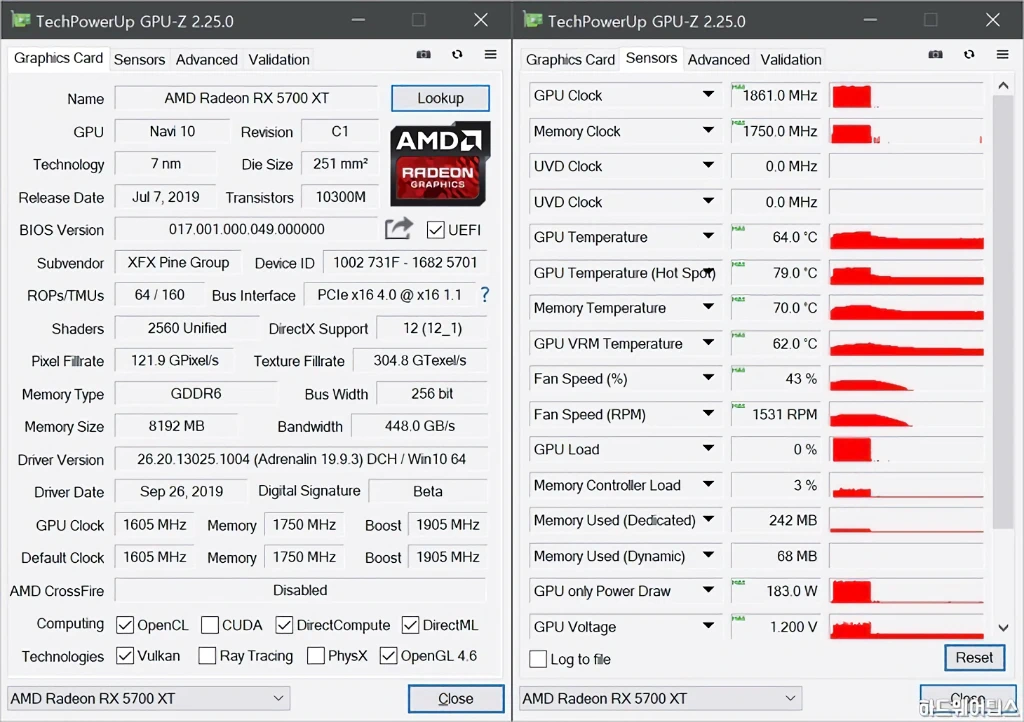Click the GPU Temperature sensor graph

click(906, 237)
